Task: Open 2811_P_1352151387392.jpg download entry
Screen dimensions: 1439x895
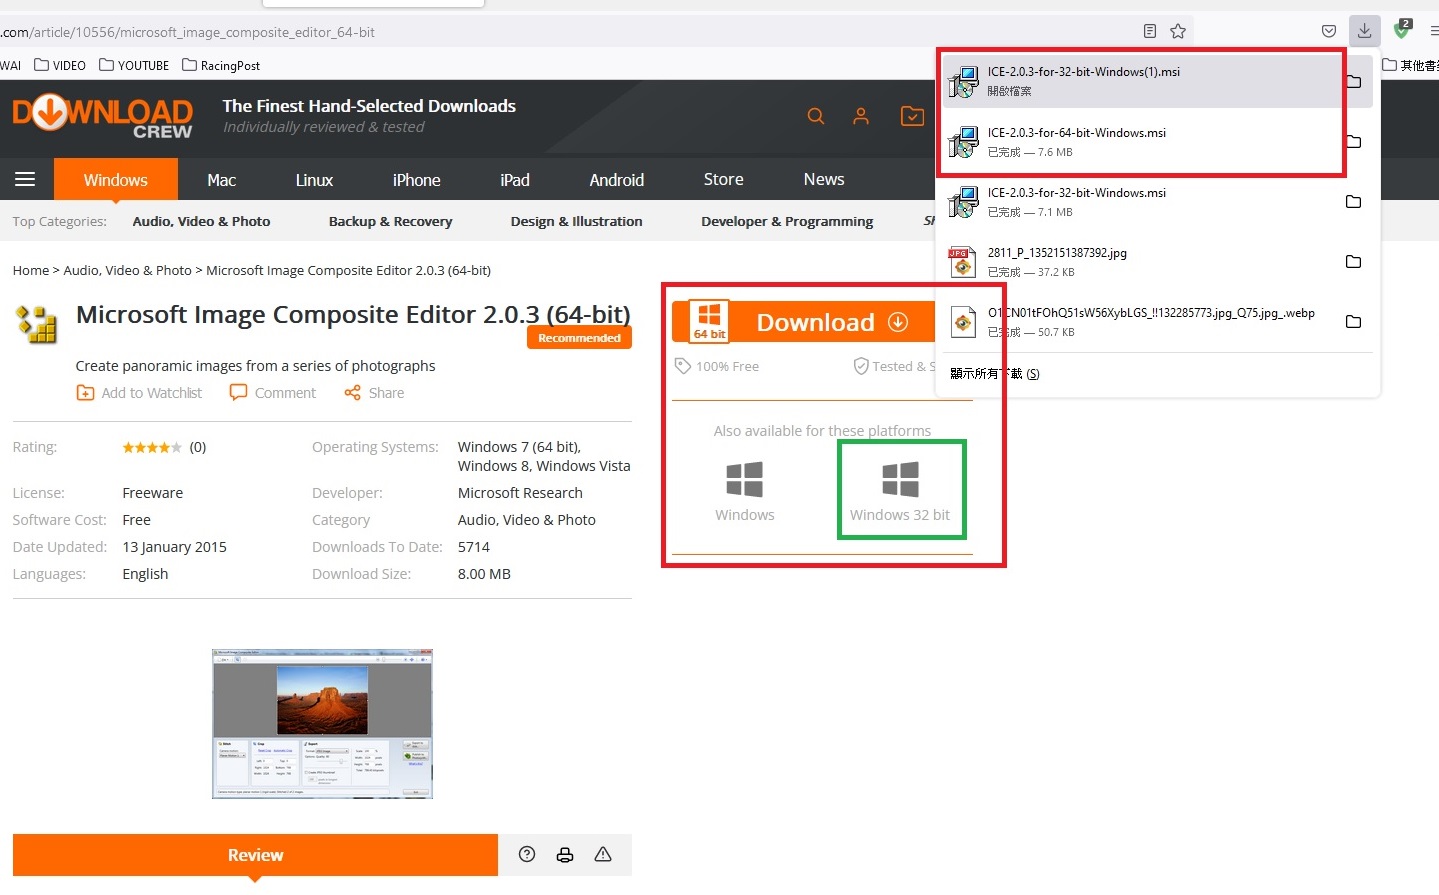Action: tap(1140, 261)
